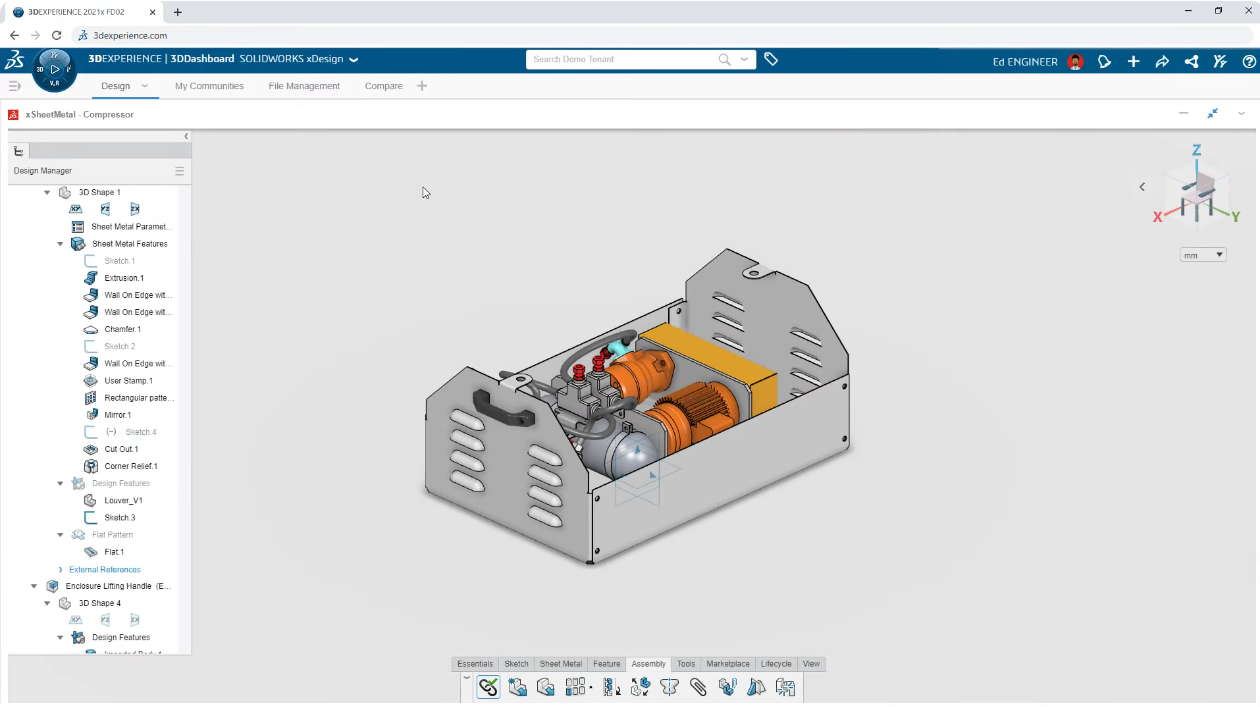Screen dimensions: 1260x707
Task: Select Extrusion.1 in the tree
Action: tap(124, 278)
